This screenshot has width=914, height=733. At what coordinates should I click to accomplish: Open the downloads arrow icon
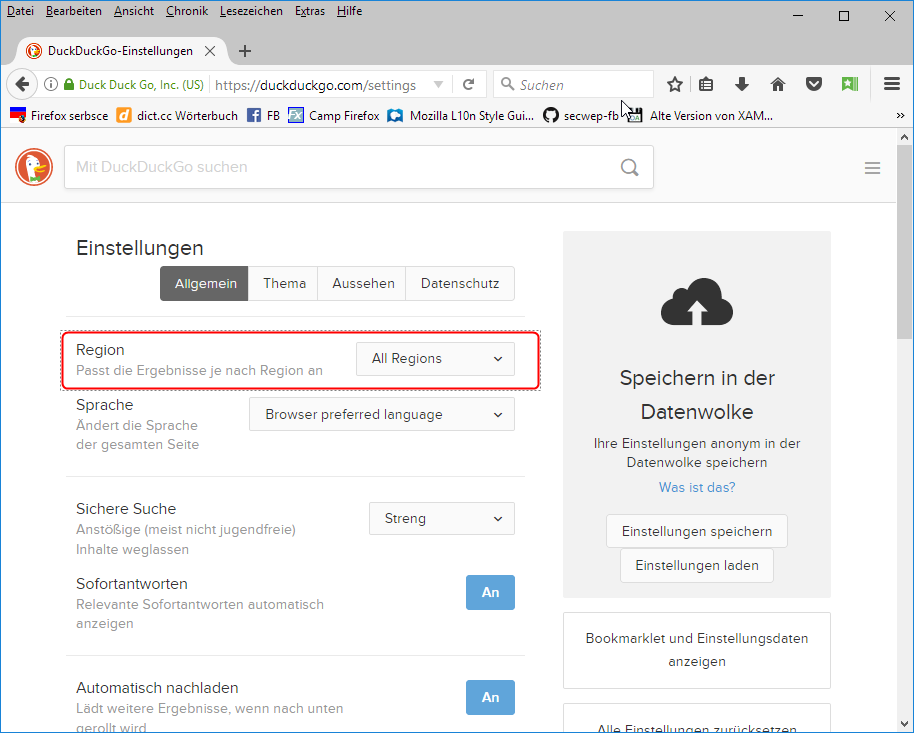[x=741, y=85]
